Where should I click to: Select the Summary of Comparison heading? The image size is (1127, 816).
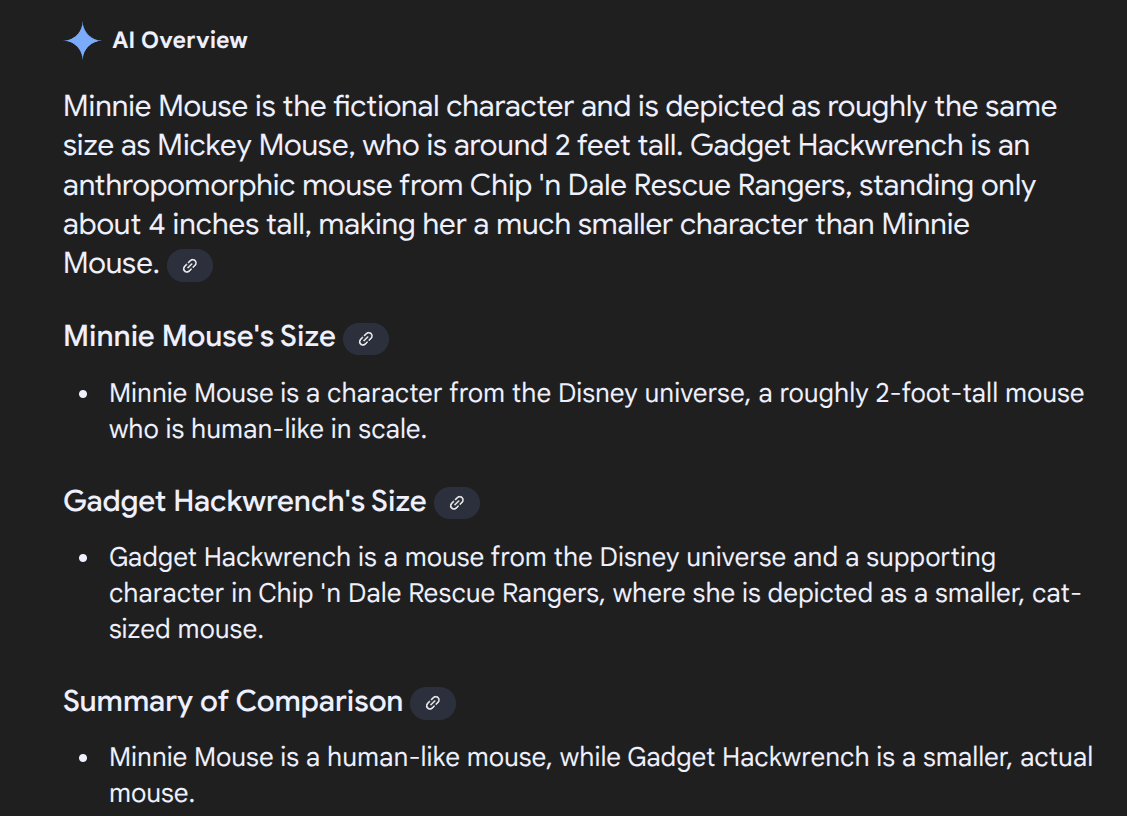[x=232, y=701]
